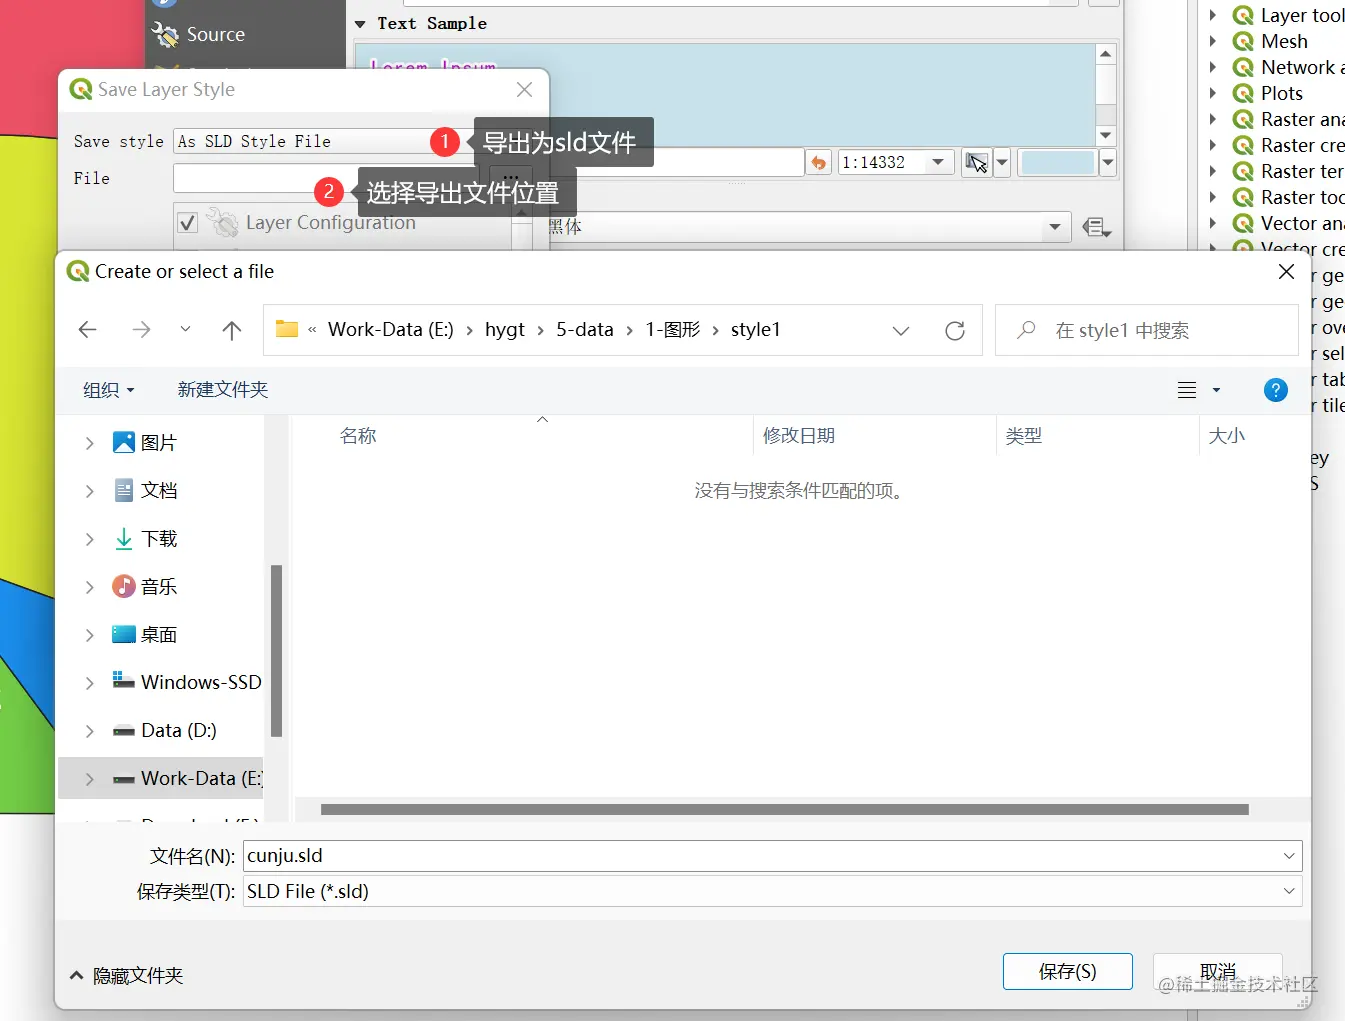Expand the 图片 tree node
Viewport: 1345px width, 1021px height.
pos(89,443)
